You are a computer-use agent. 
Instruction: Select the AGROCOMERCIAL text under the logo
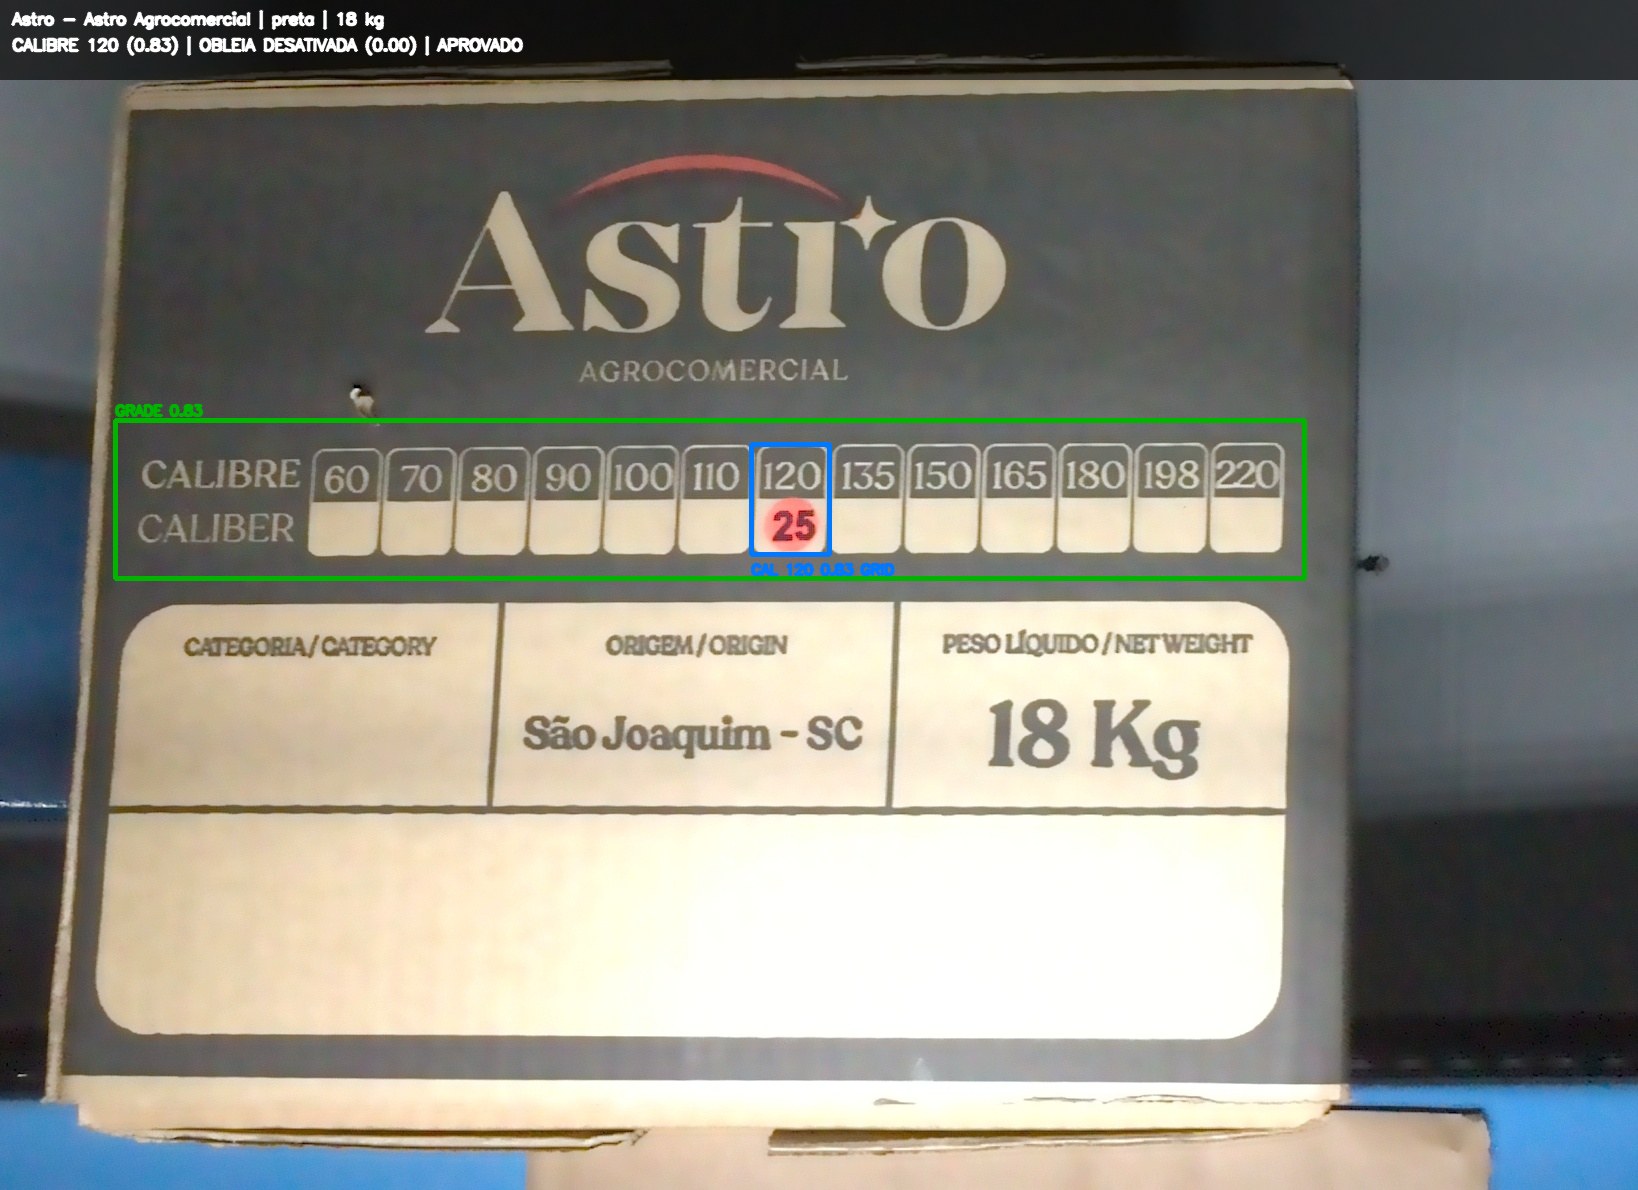713,371
